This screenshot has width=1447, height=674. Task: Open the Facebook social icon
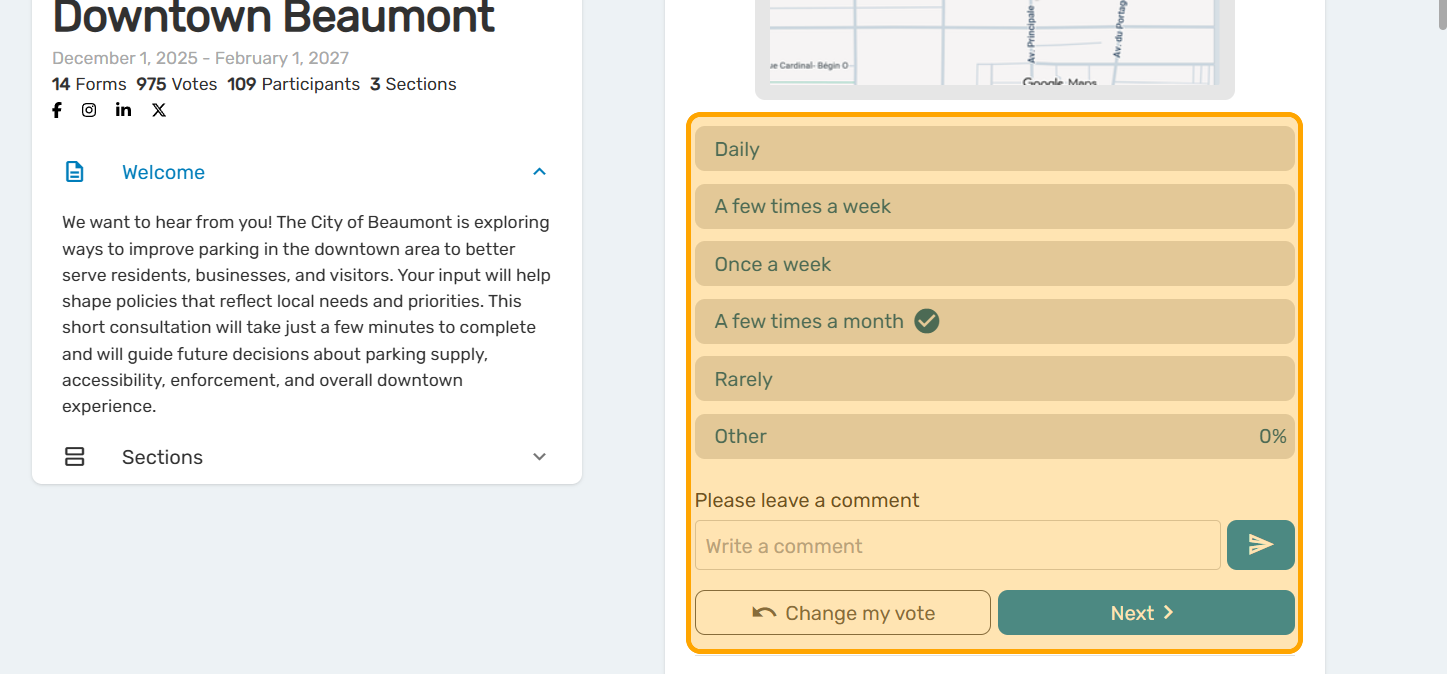point(57,110)
